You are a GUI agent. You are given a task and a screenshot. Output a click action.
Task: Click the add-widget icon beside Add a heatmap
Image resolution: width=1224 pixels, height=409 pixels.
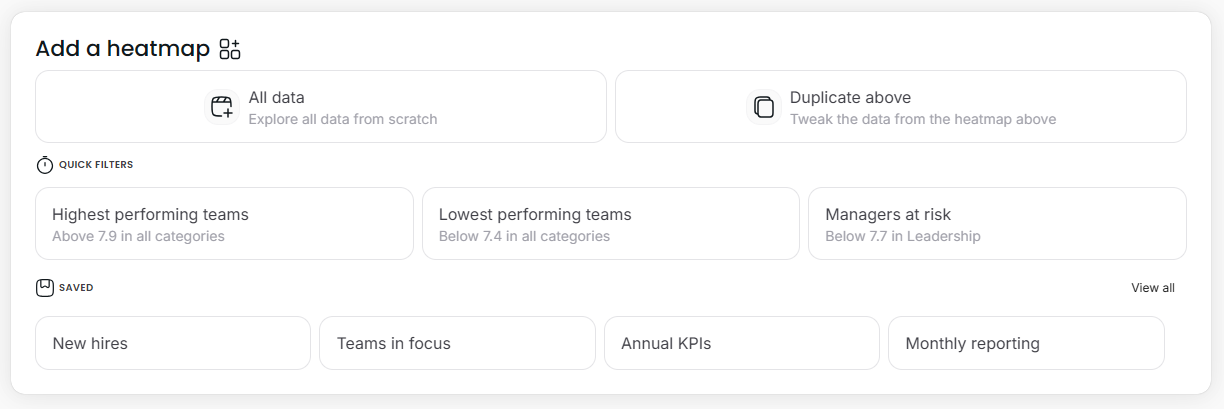tap(230, 49)
